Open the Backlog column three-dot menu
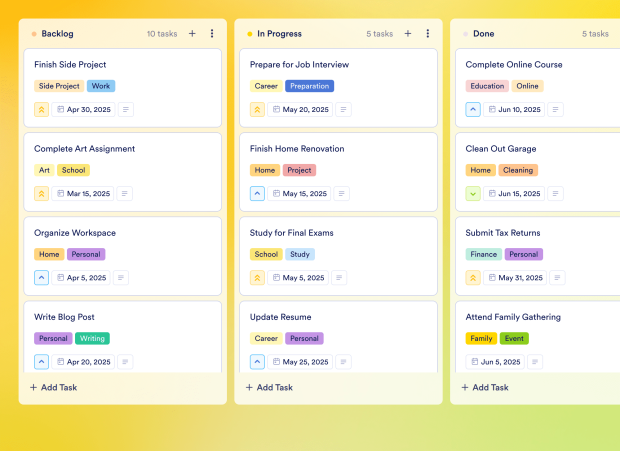 pos(212,34)
